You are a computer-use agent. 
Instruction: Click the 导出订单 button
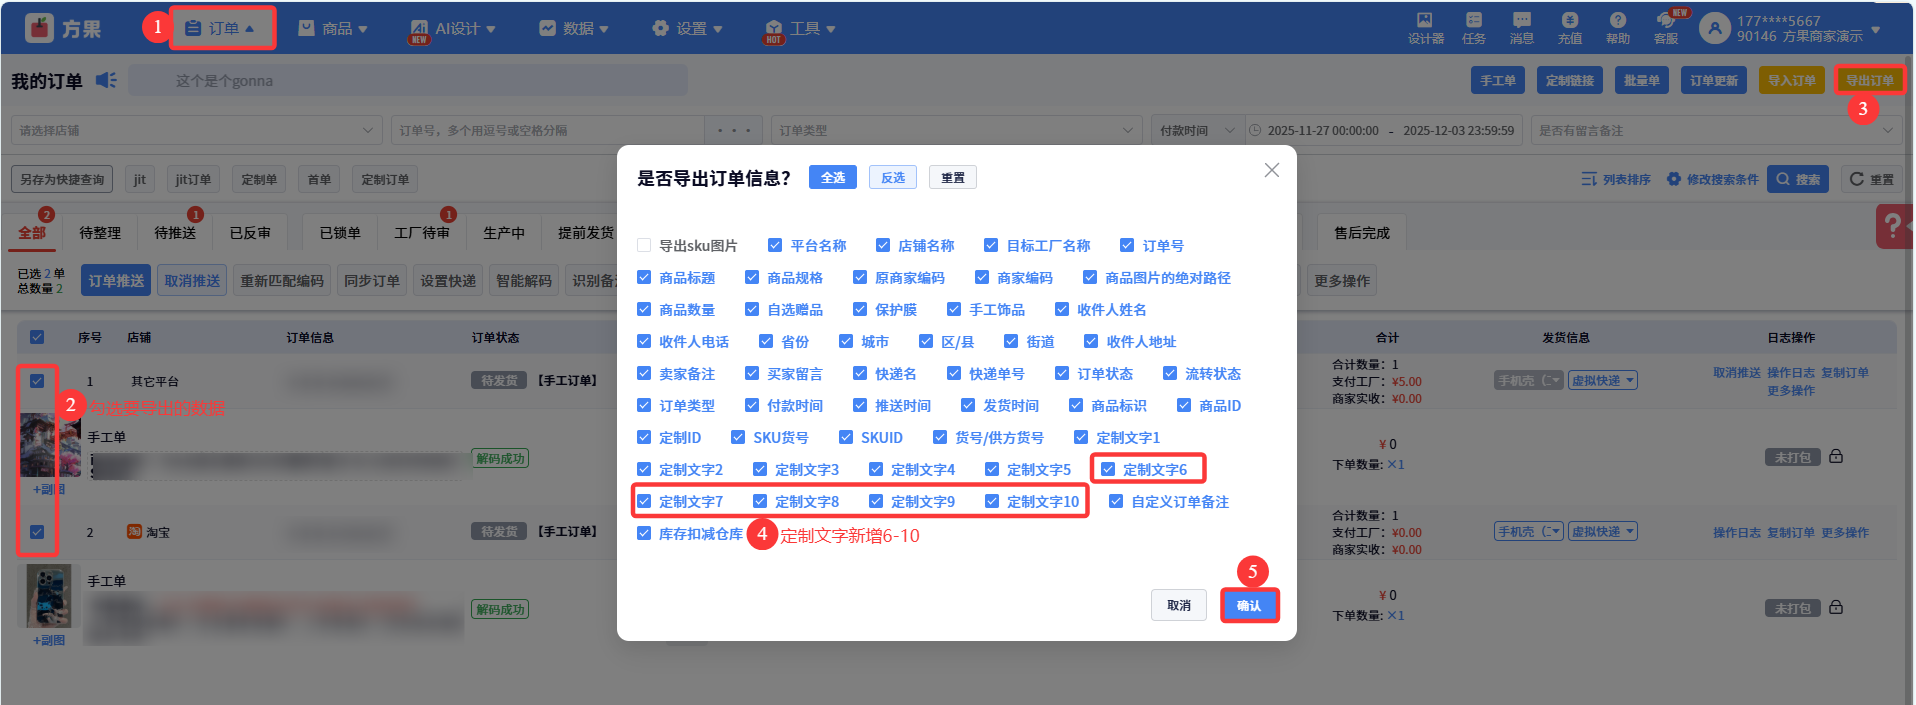pos(1870,80)
